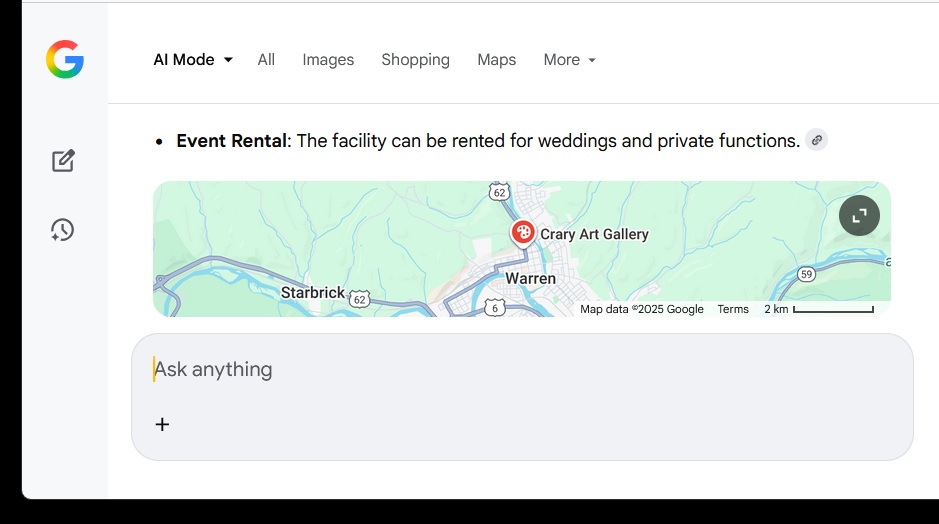Click Route 59 shield on map
The image size is (939, 524).
tap(807, 273)
